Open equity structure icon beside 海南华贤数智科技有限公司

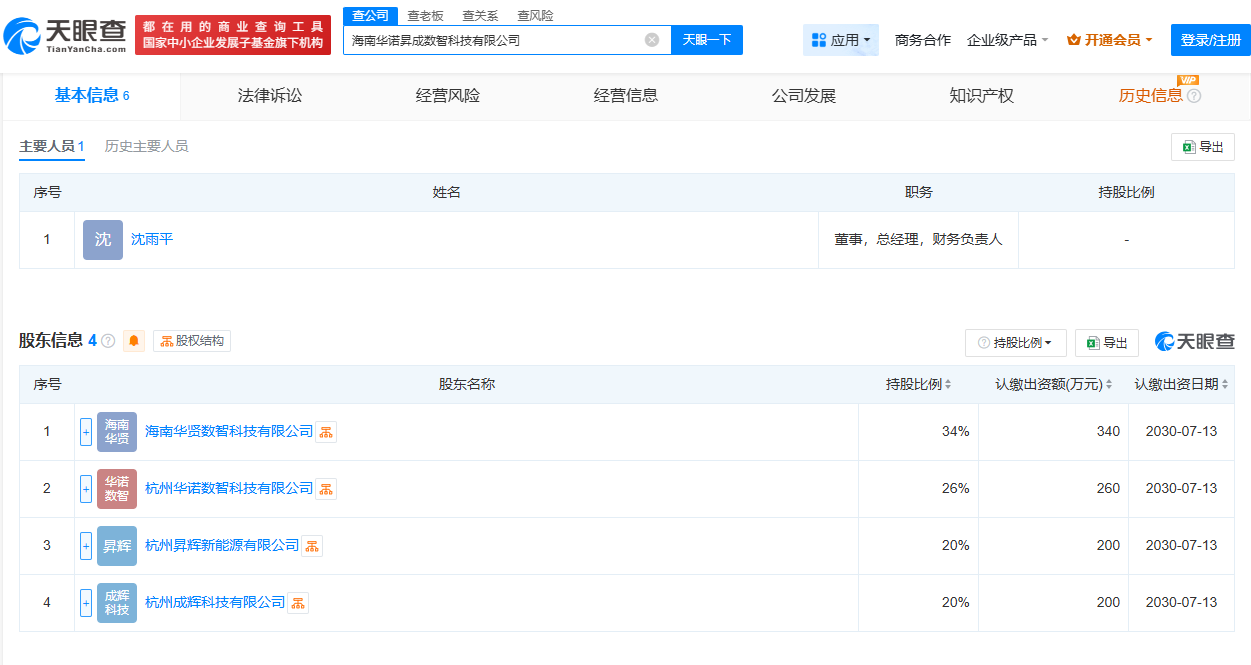click(327, 432)
